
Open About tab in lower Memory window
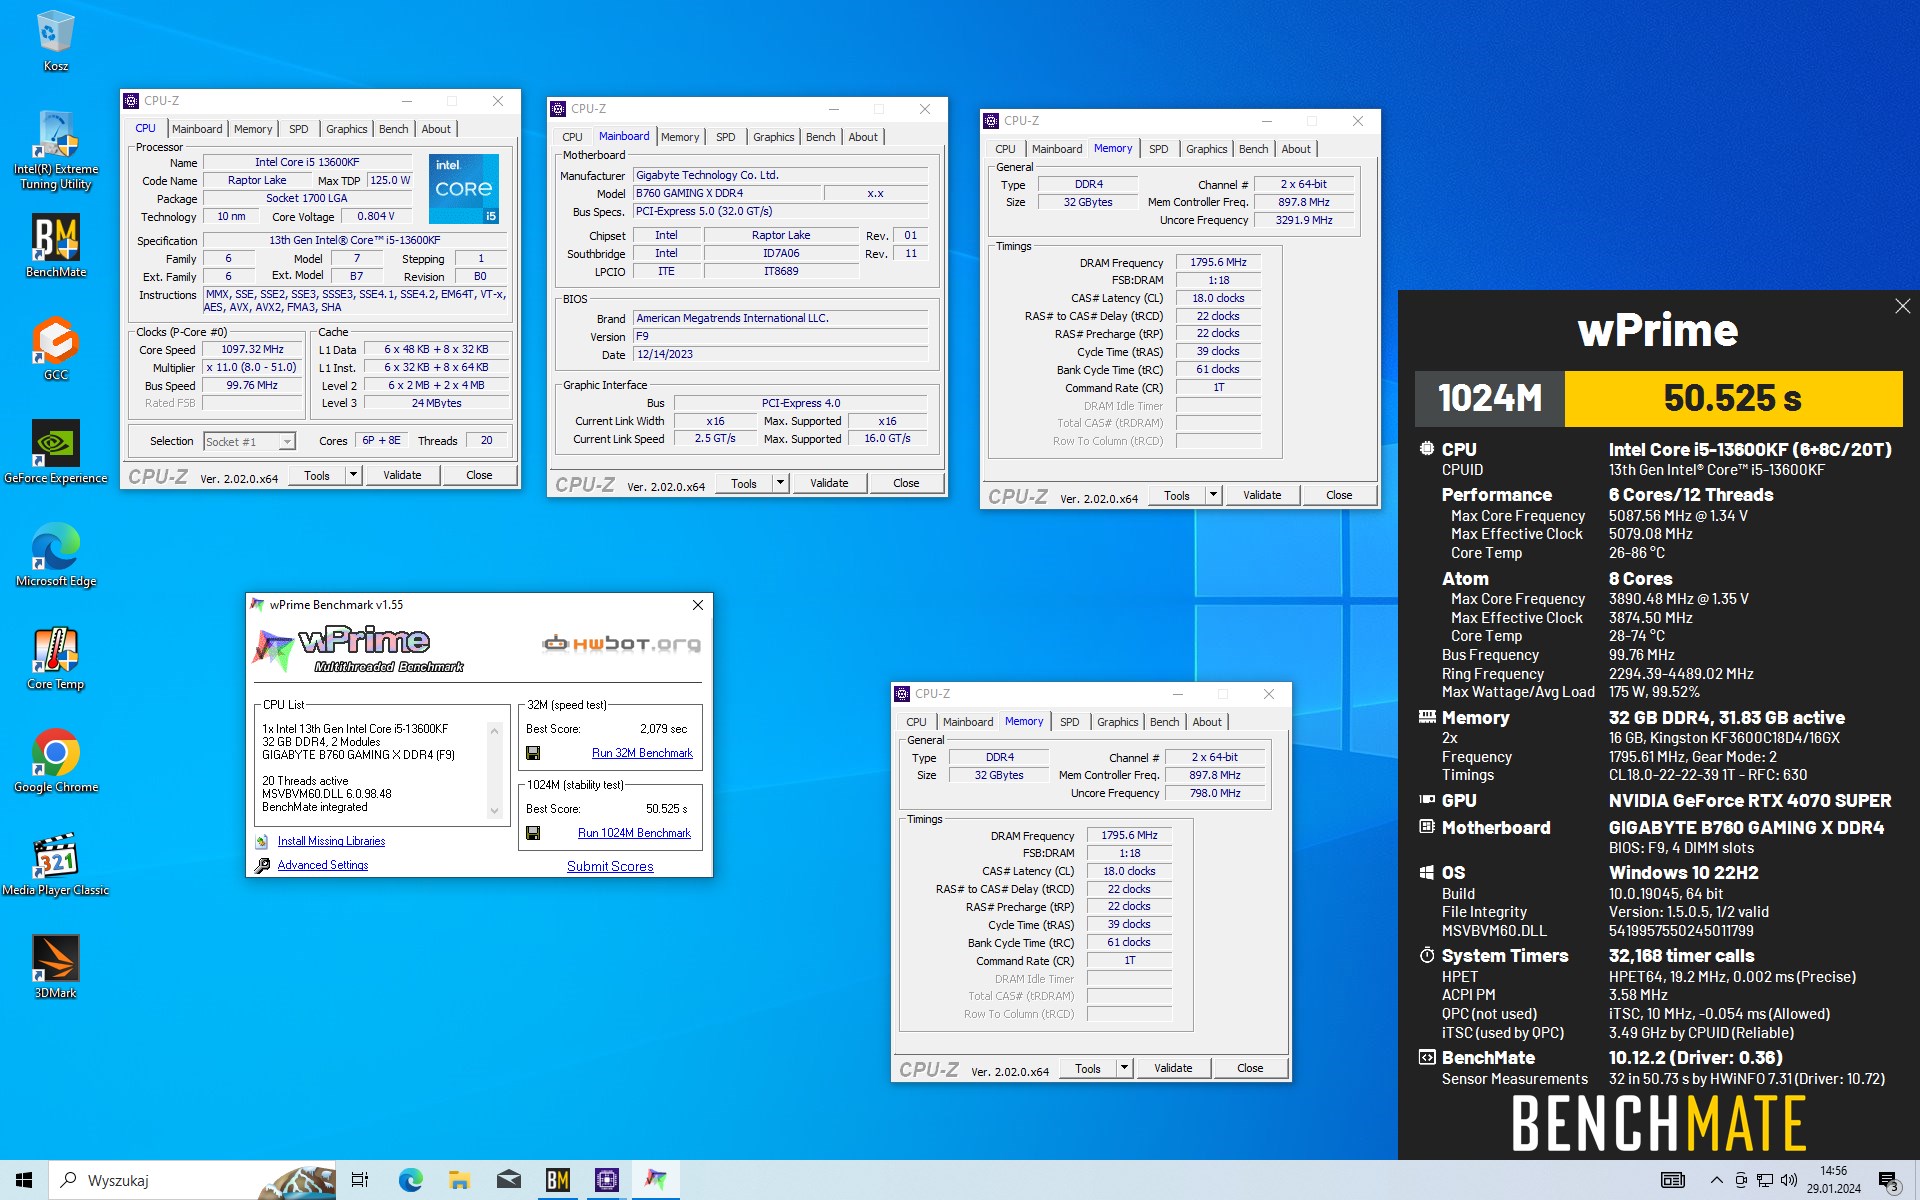[x=1206, y=722]
